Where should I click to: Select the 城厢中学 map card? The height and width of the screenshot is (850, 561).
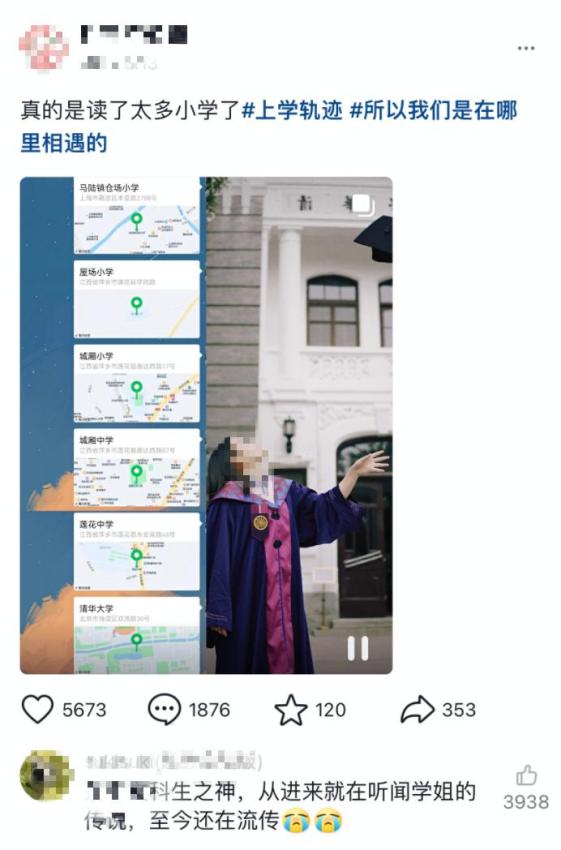pos(137,468)
